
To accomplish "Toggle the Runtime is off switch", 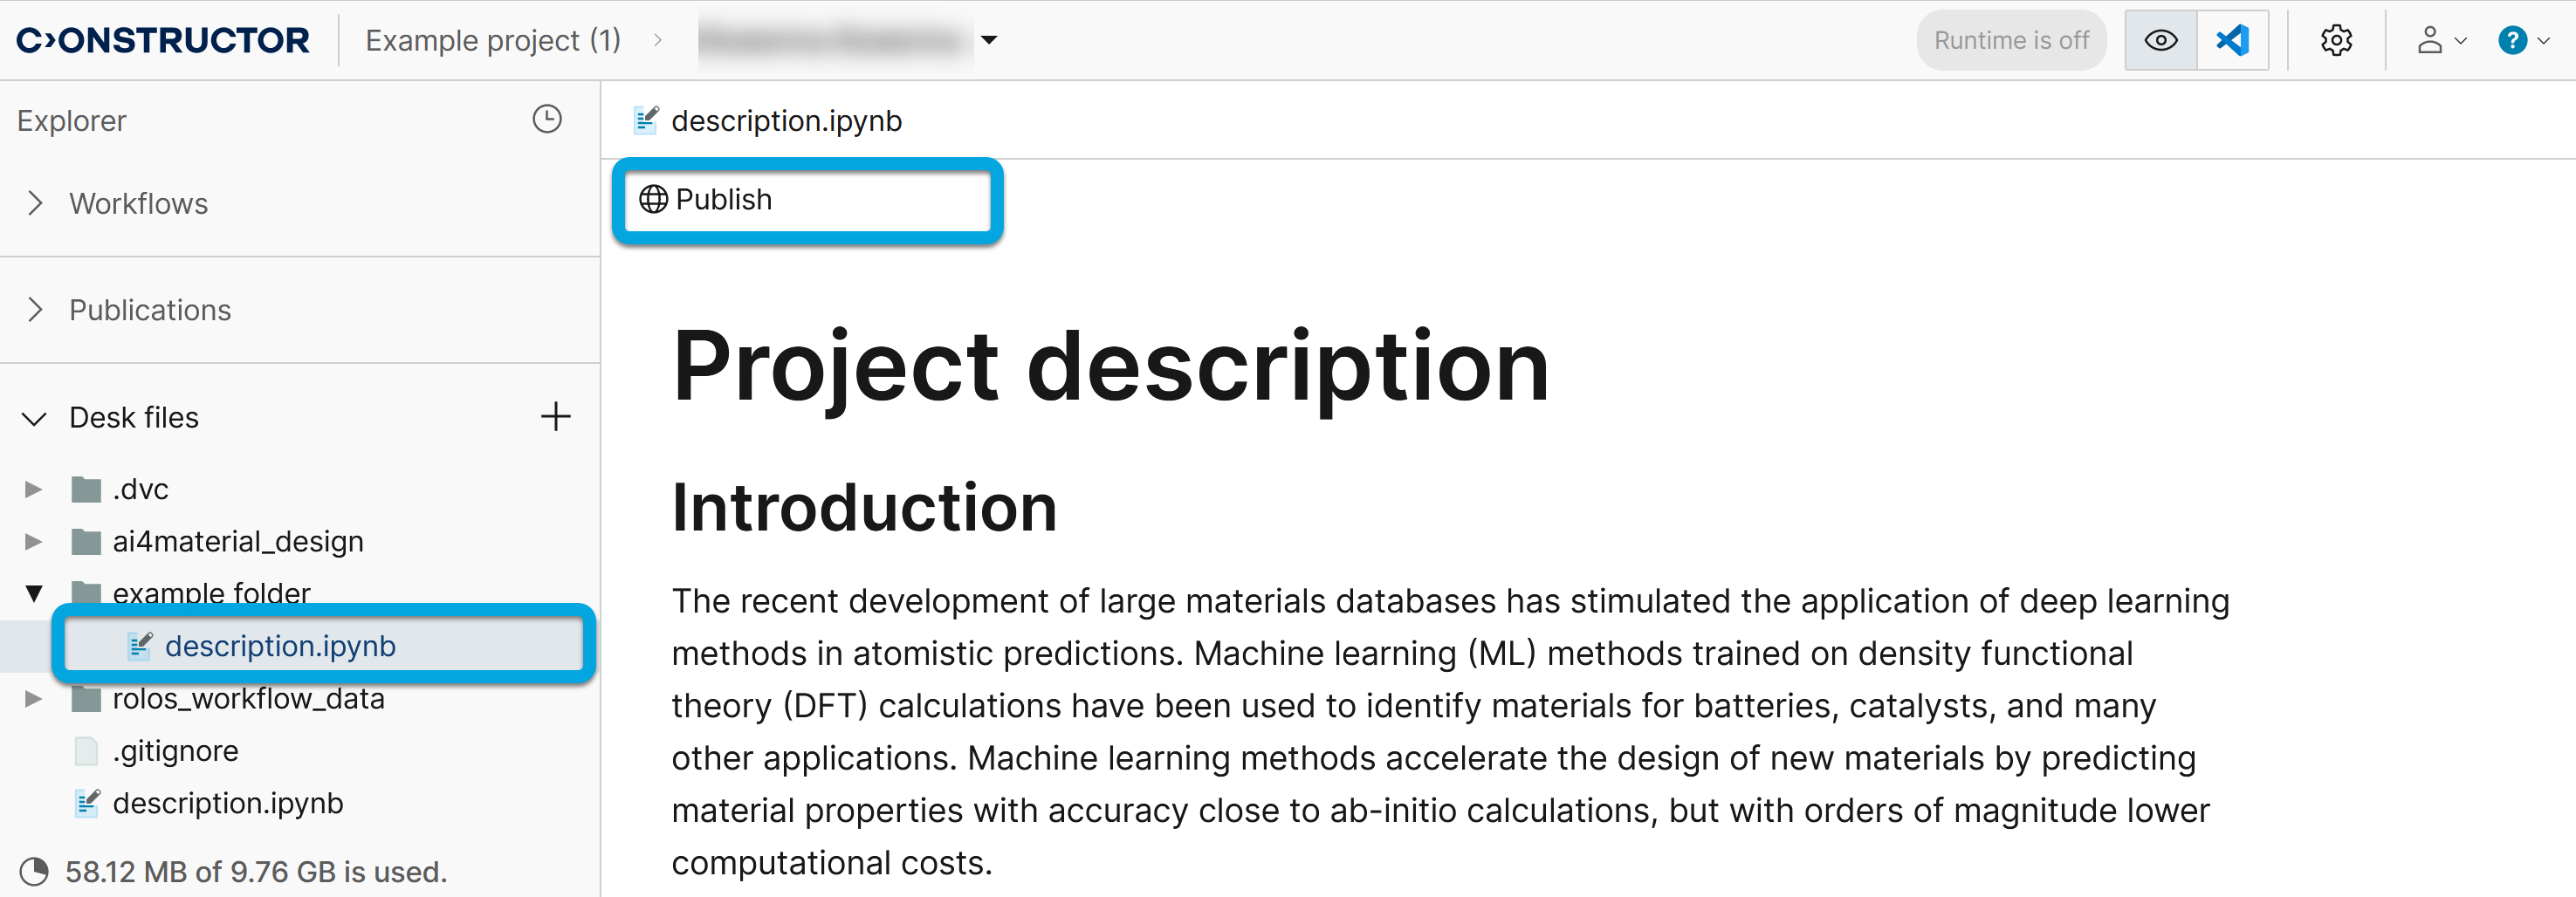I will click(x=2010, y=41).
